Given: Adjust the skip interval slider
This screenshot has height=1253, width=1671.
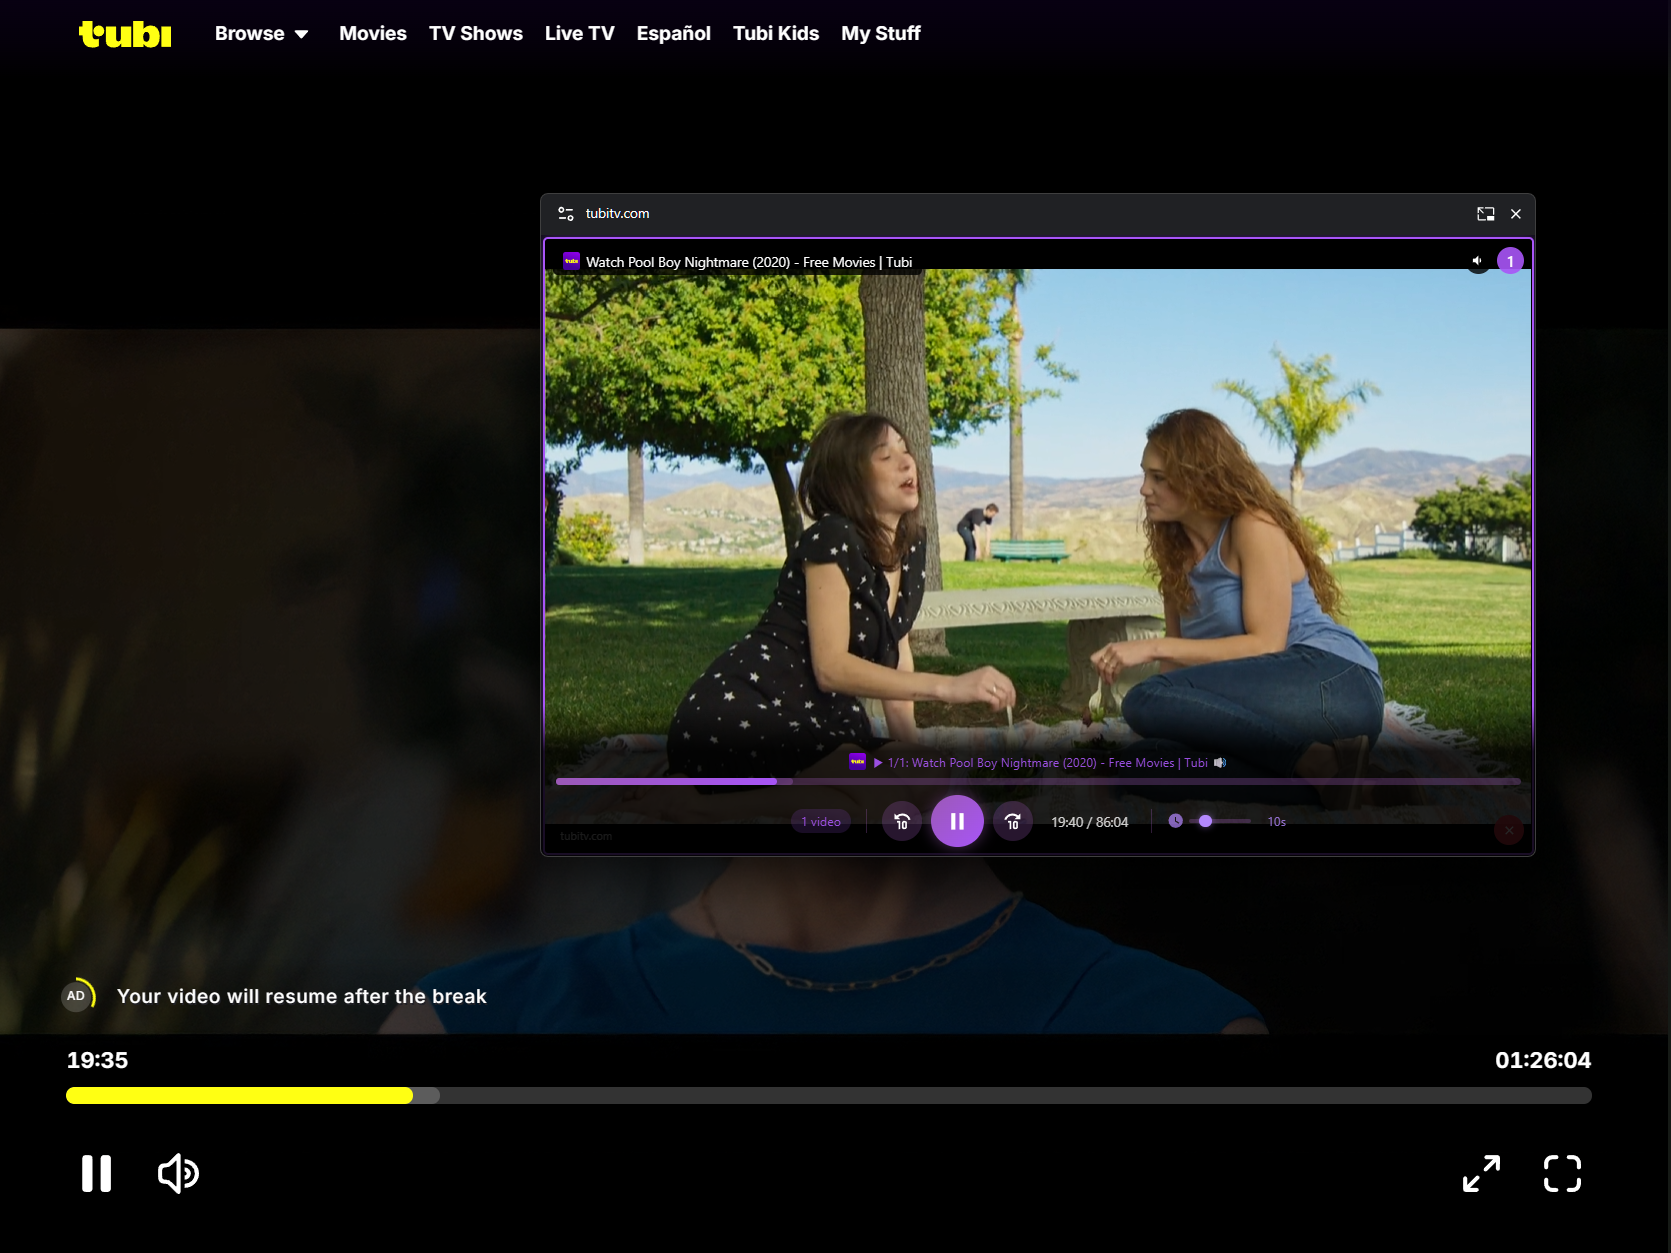Looking at the screenshot, I should point(1206,821).
